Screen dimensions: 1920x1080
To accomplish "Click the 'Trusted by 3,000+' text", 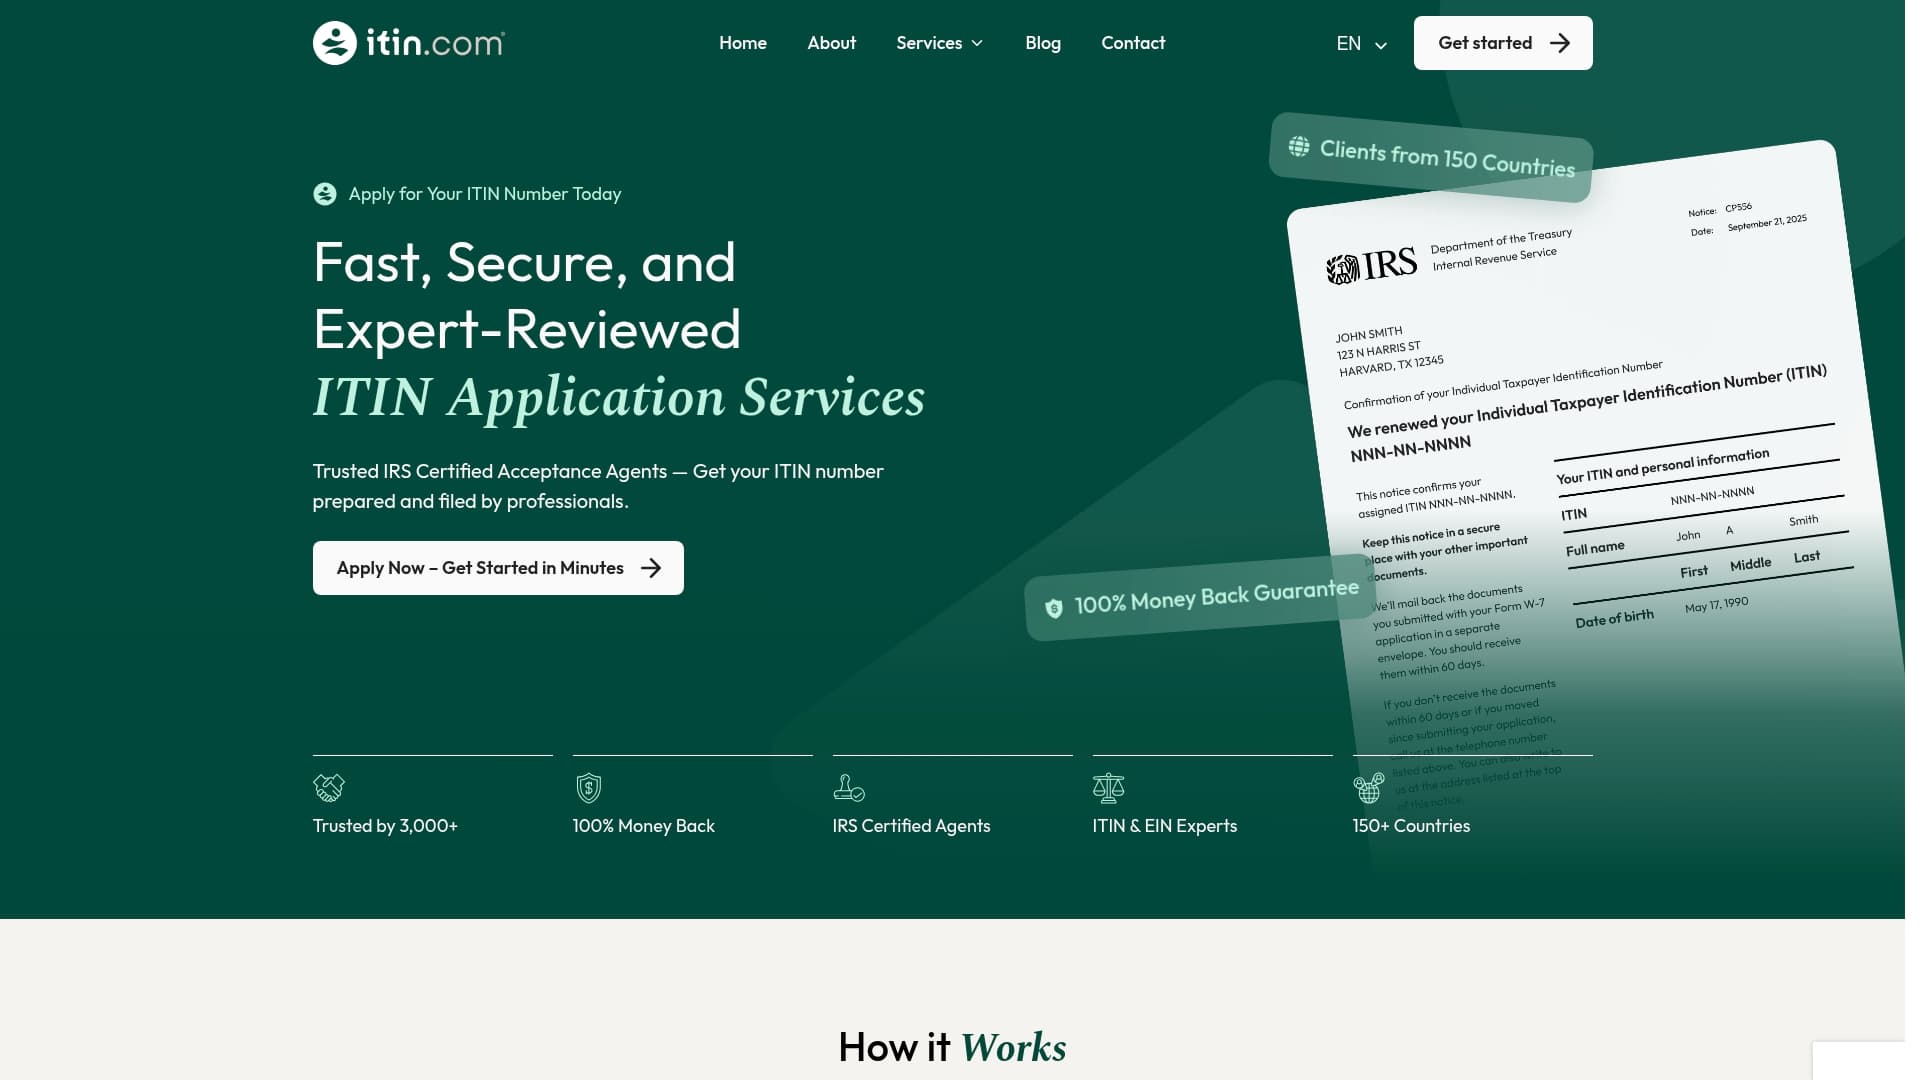I will pos(385,826).
